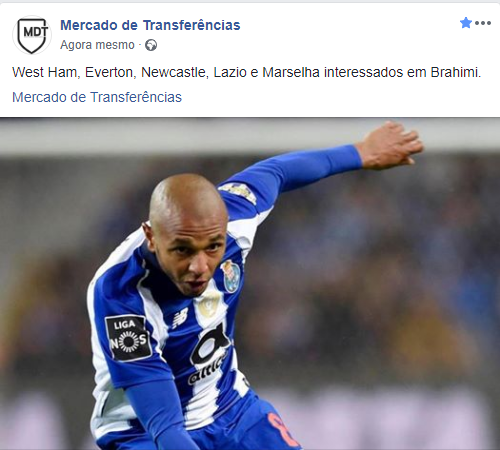Click the FC Porto crest on jersey
Viewport: 500px width, 450px height.
pos(230,276)
